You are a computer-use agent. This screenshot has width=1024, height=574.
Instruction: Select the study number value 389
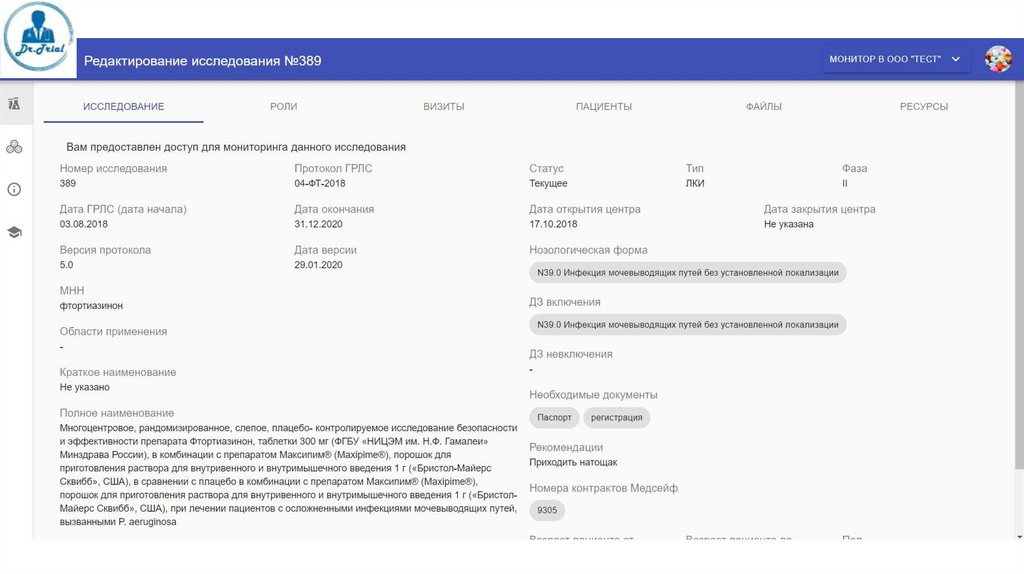tap(68, 183)
